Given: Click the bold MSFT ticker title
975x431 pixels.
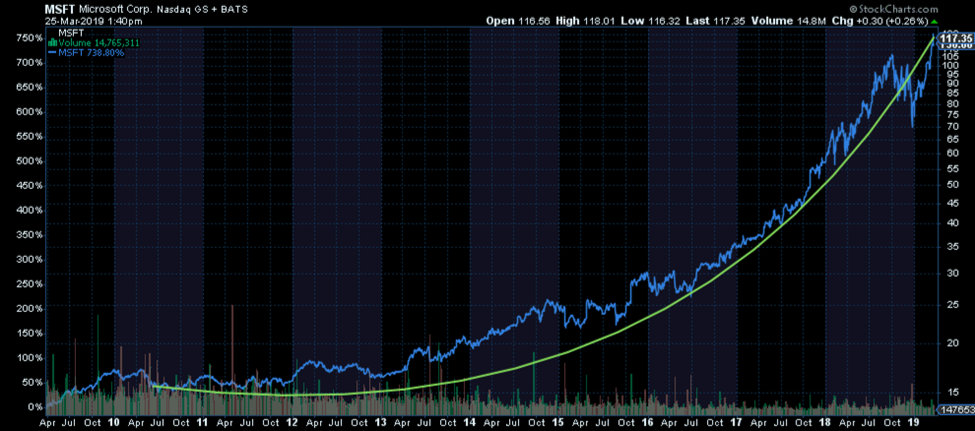Looking at the screenshot, I should coord(58,9).
